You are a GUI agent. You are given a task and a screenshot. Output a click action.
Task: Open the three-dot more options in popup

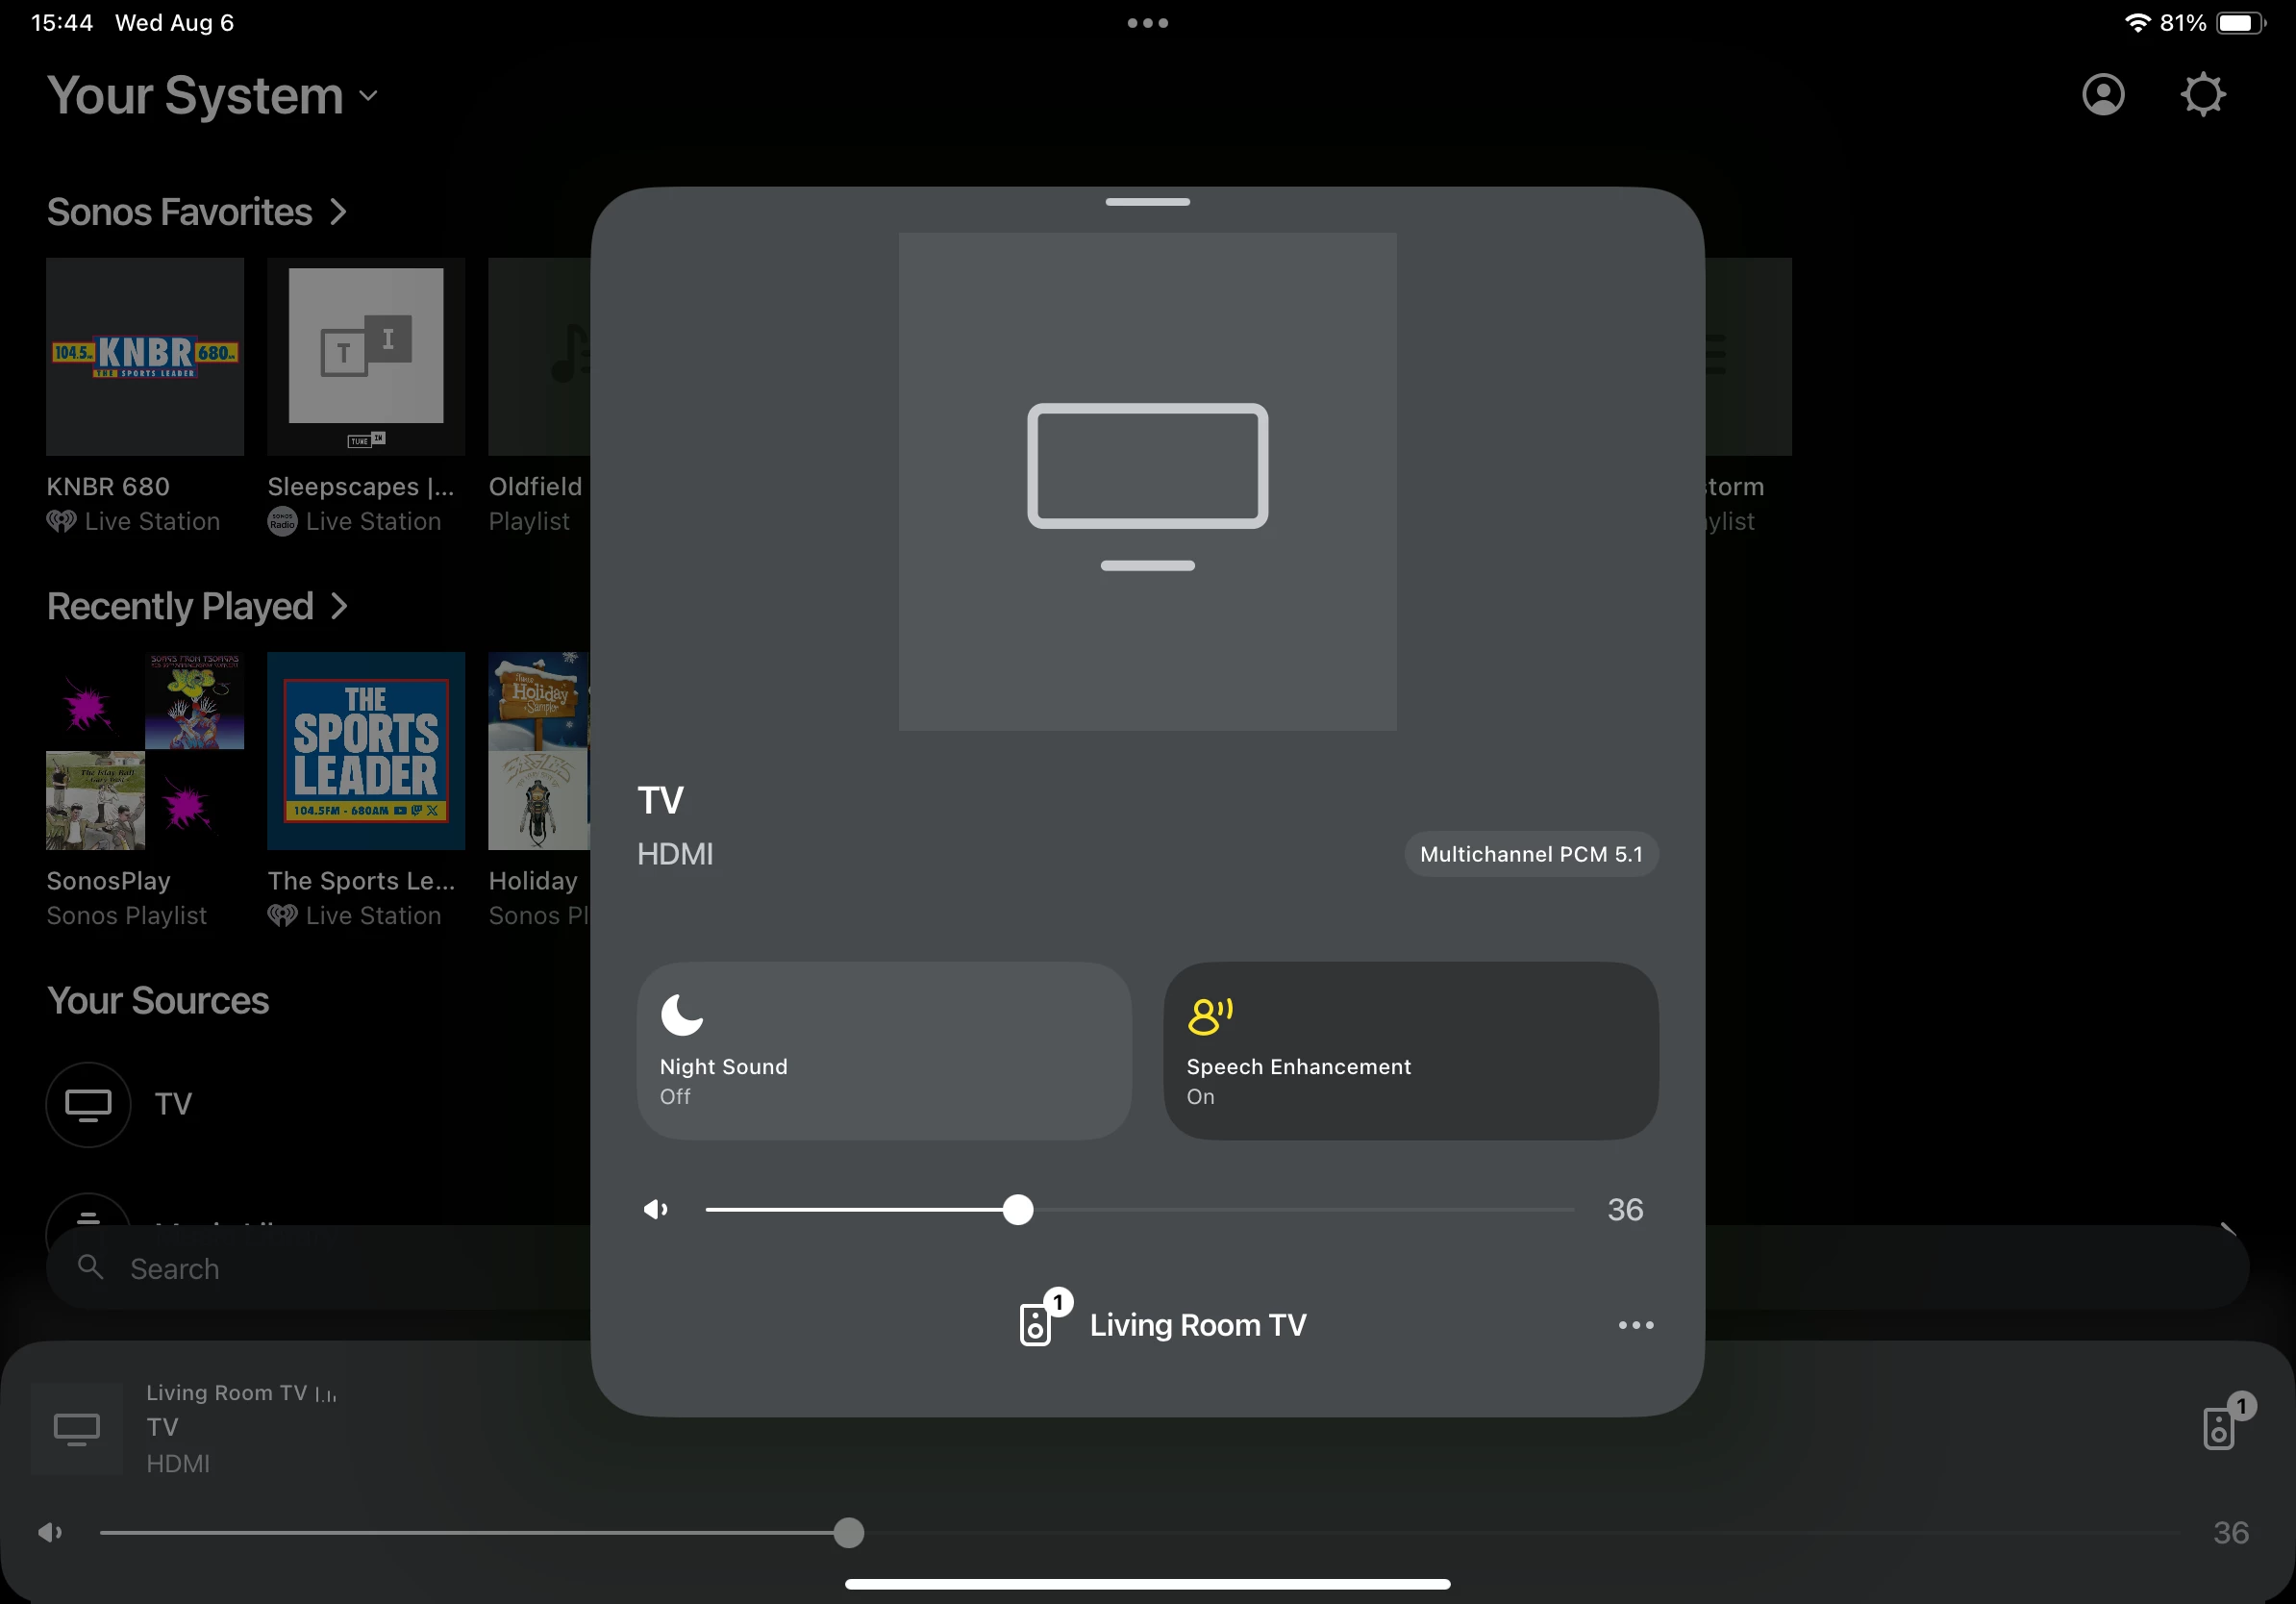[x=1636, y=1325]
